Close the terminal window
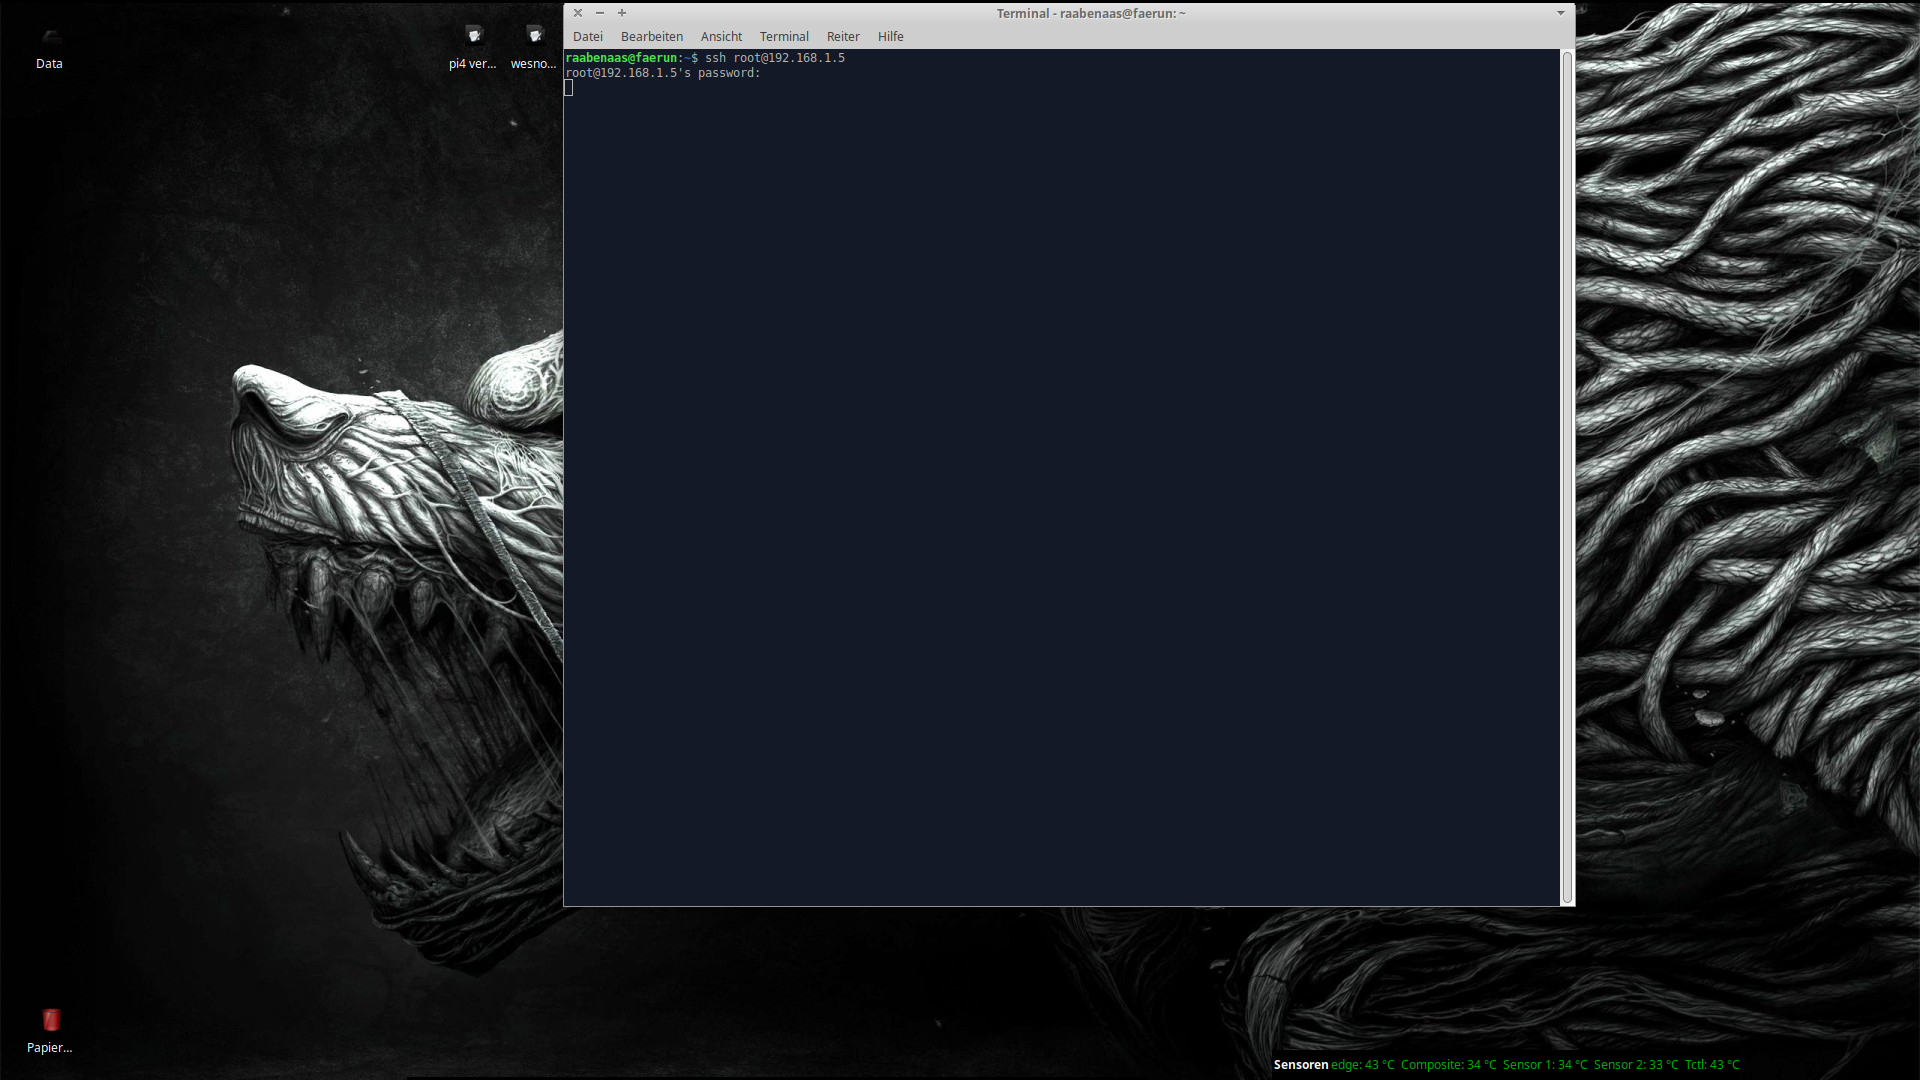Image resolution: width=1920 pixels, height=1080 pixels. click(x=577, y=13)
